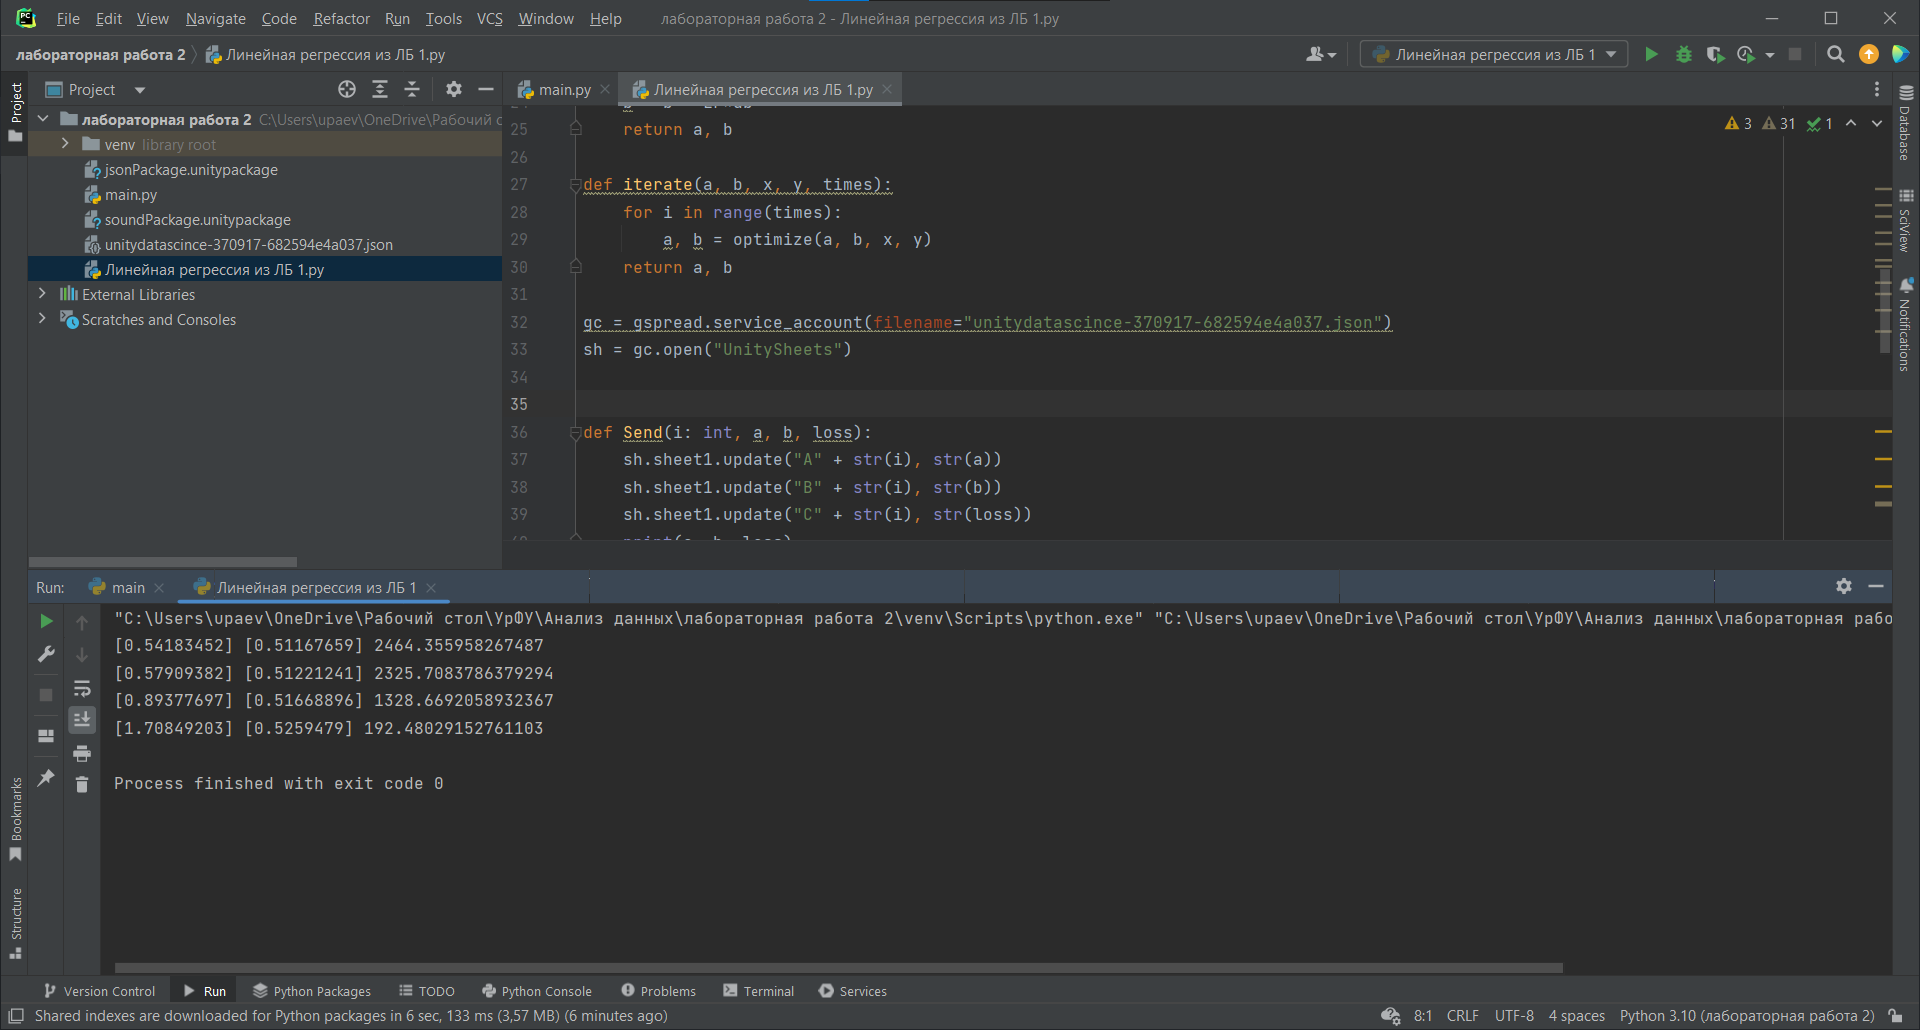The width and height of the screenshot is (1920, 1030).
Task: Go to previous highlighted error arrow
Action: click(x=1851, y=123)
